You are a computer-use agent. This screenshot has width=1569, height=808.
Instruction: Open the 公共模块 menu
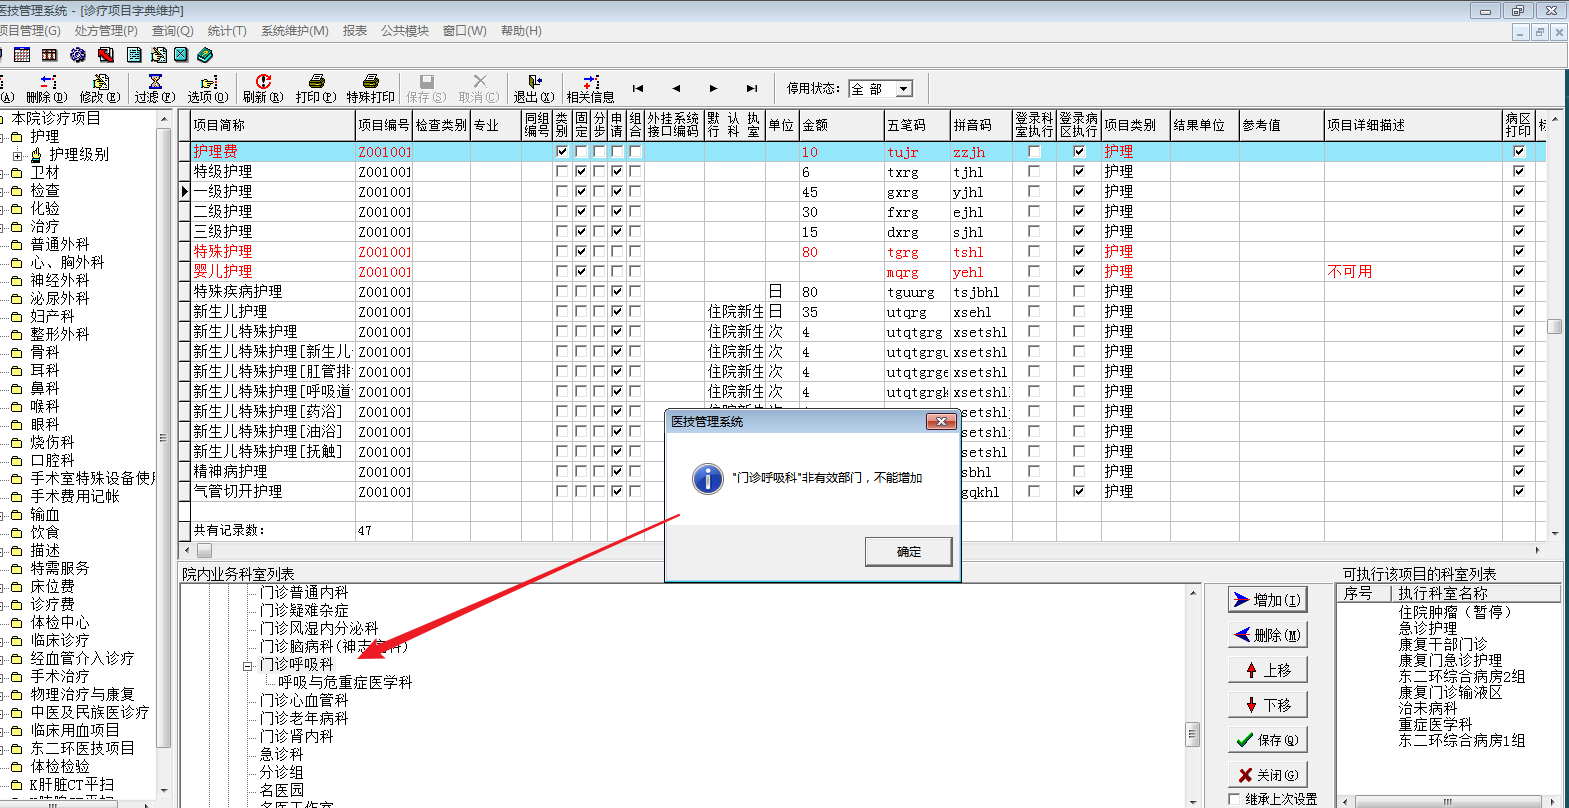[x=405, y=31]
